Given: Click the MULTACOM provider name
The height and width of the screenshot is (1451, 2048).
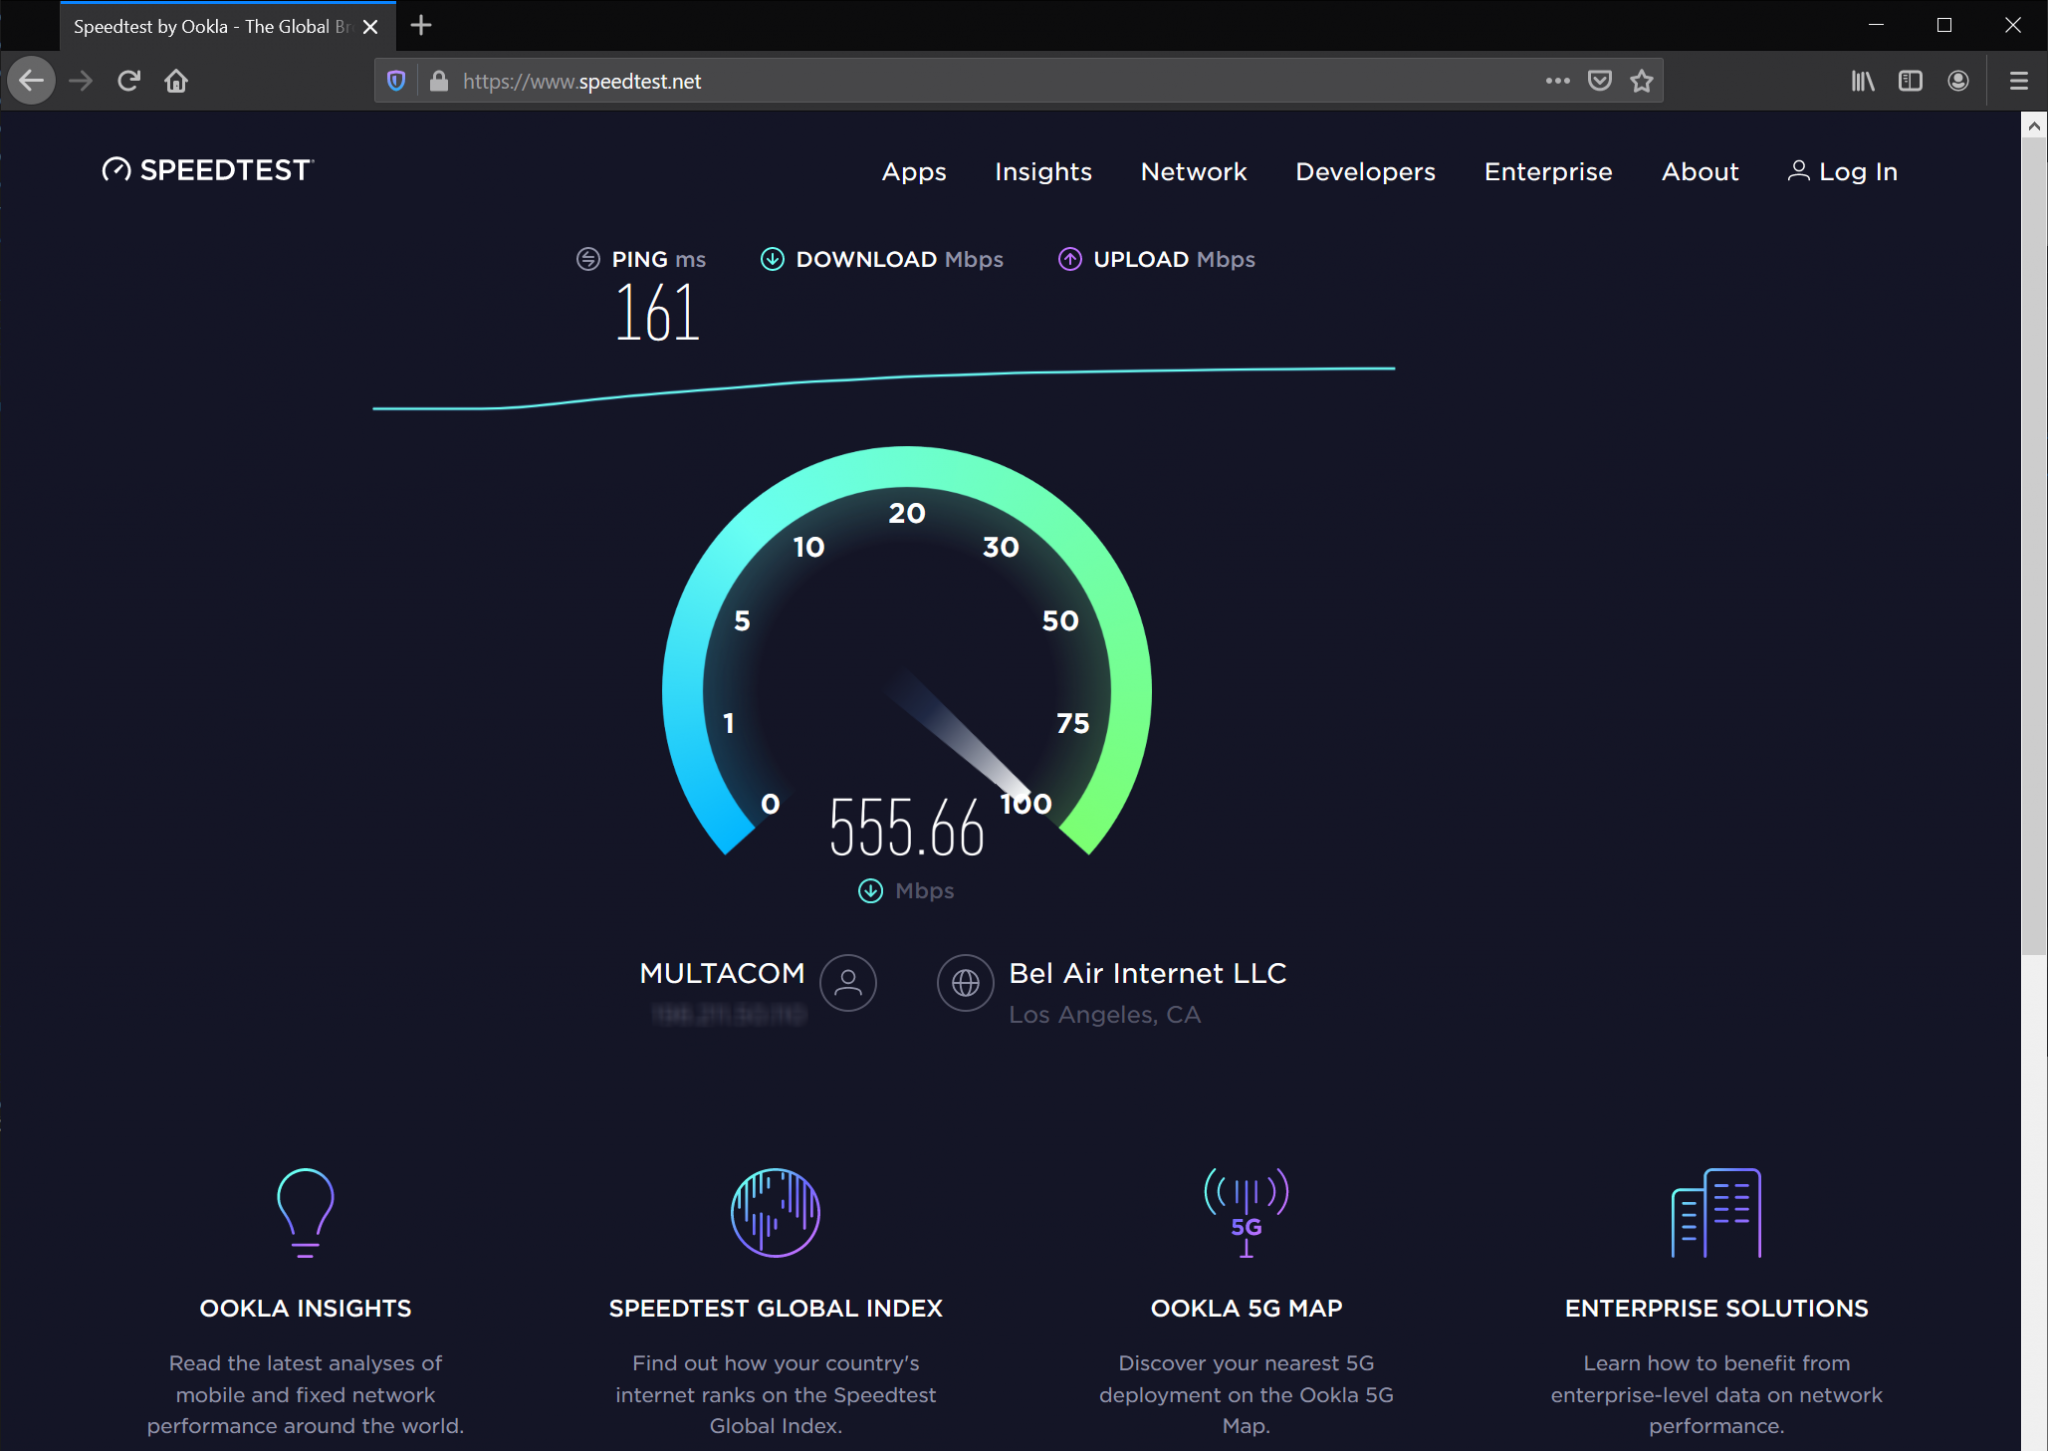Looking at the screenshot, I should point(722,973).
